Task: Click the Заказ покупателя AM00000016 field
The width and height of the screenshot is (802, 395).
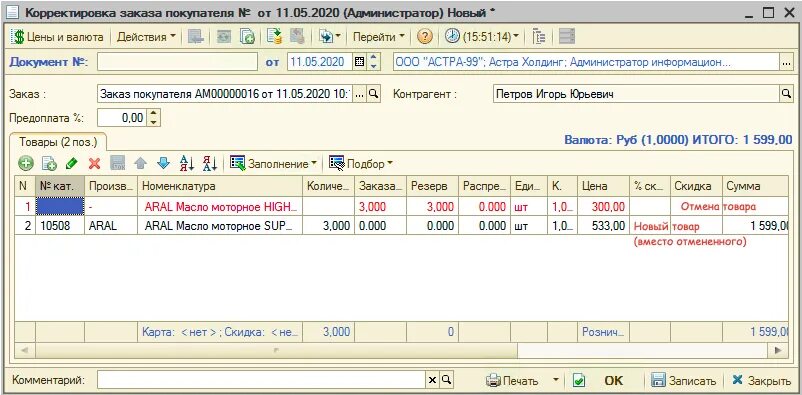Action: (x=225, y=94)
